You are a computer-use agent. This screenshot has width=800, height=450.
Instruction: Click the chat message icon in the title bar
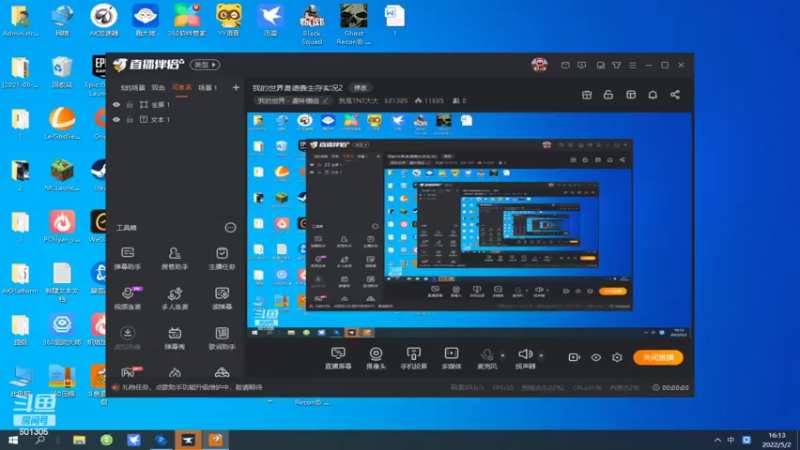pos(582,65)
